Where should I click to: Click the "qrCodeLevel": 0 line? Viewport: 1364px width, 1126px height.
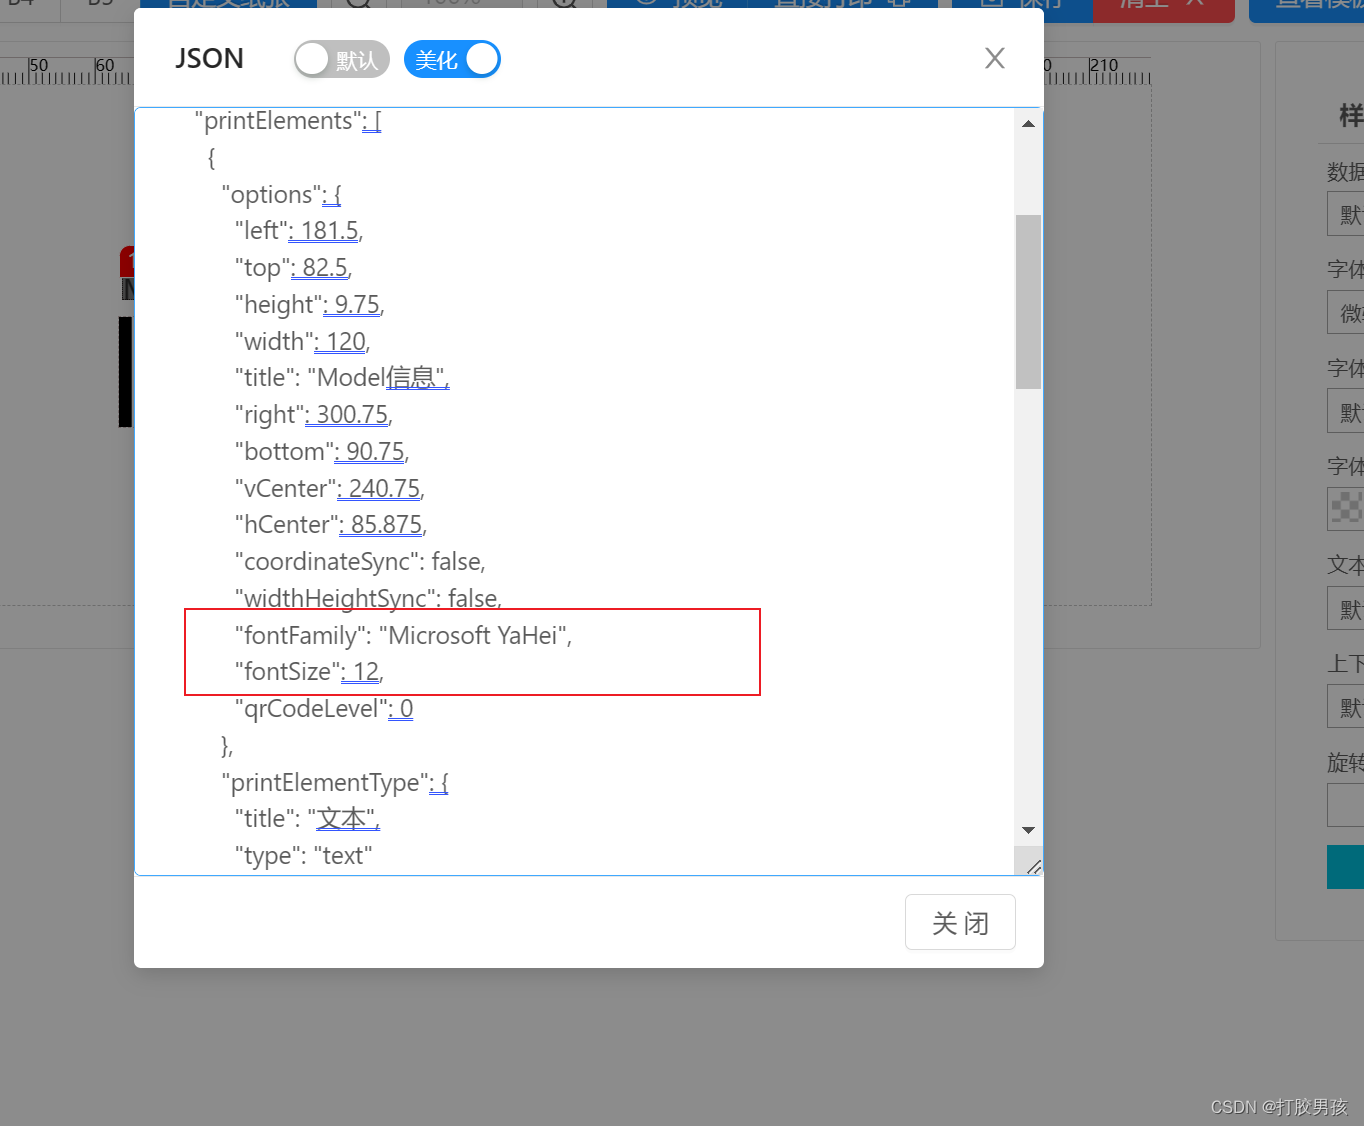point(324,709)
